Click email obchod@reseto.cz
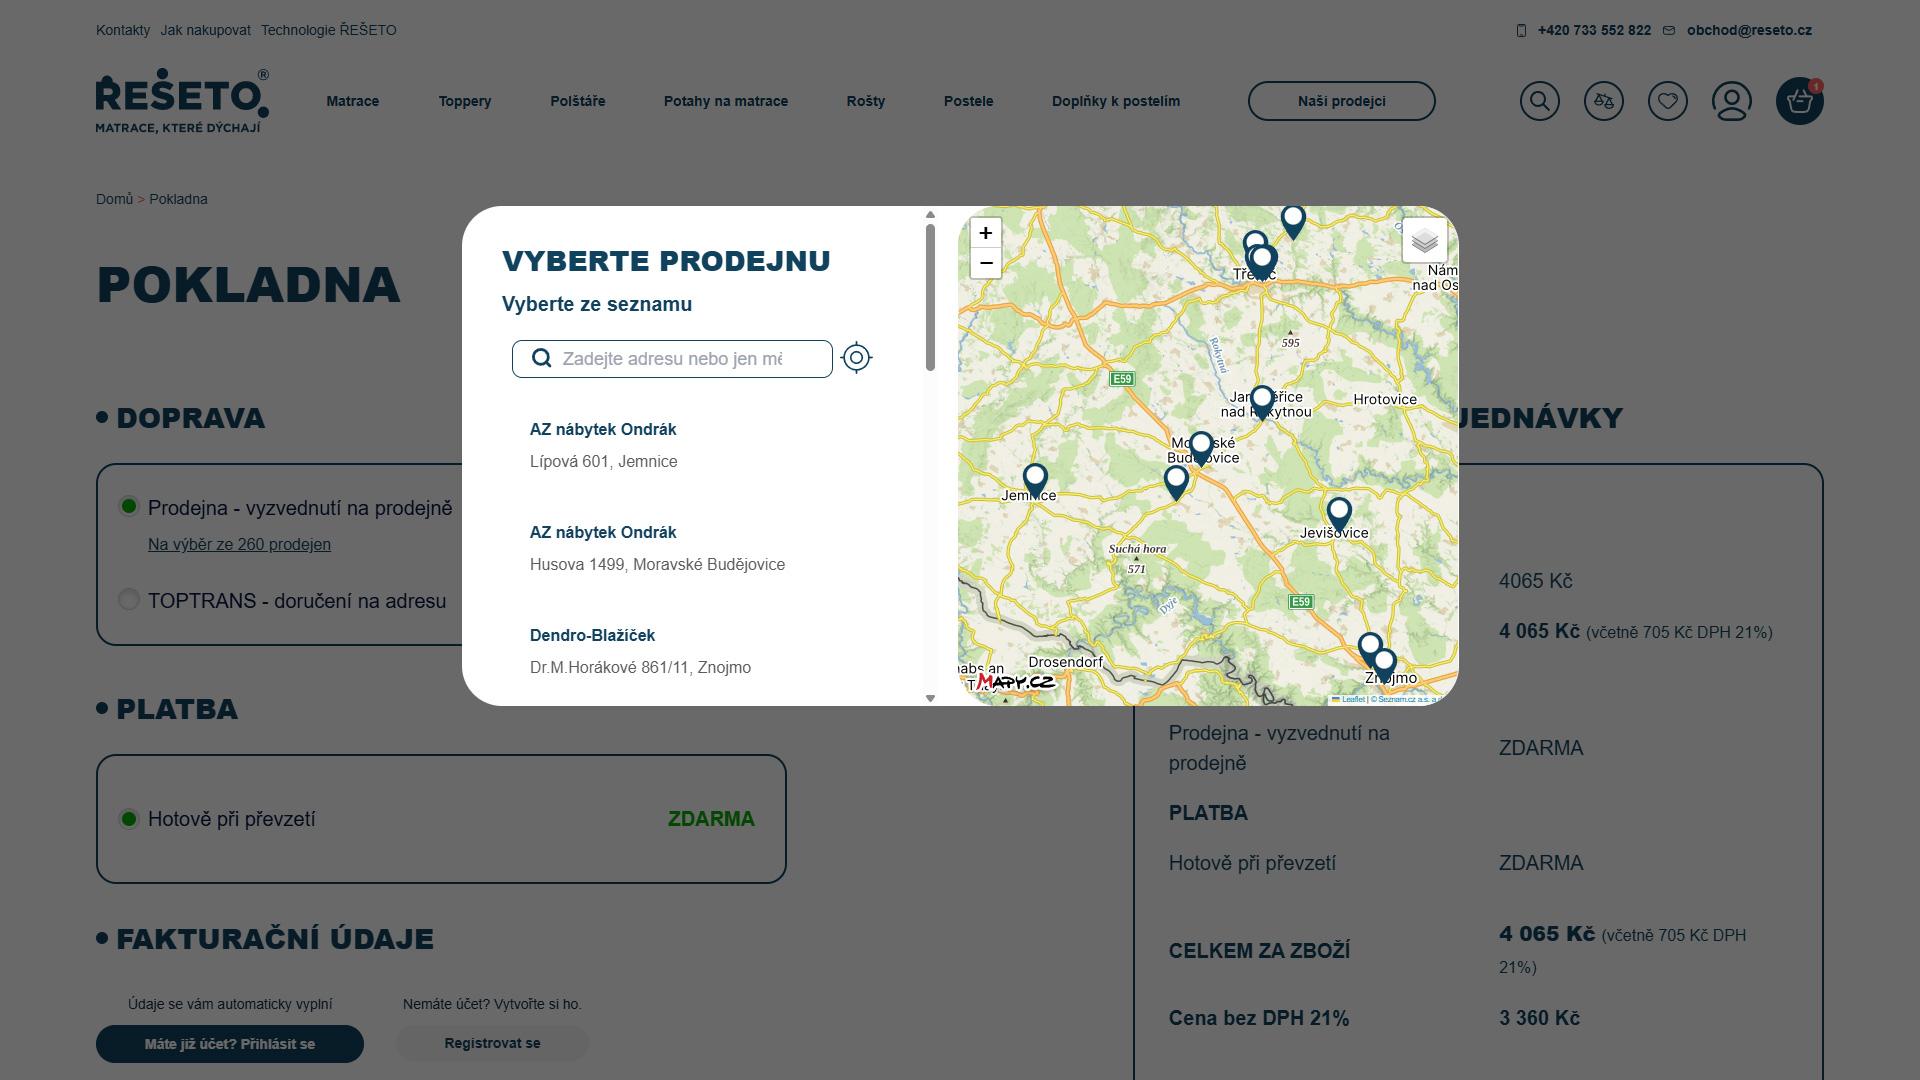The image size is (1920, 1080). coord(1749,30)
